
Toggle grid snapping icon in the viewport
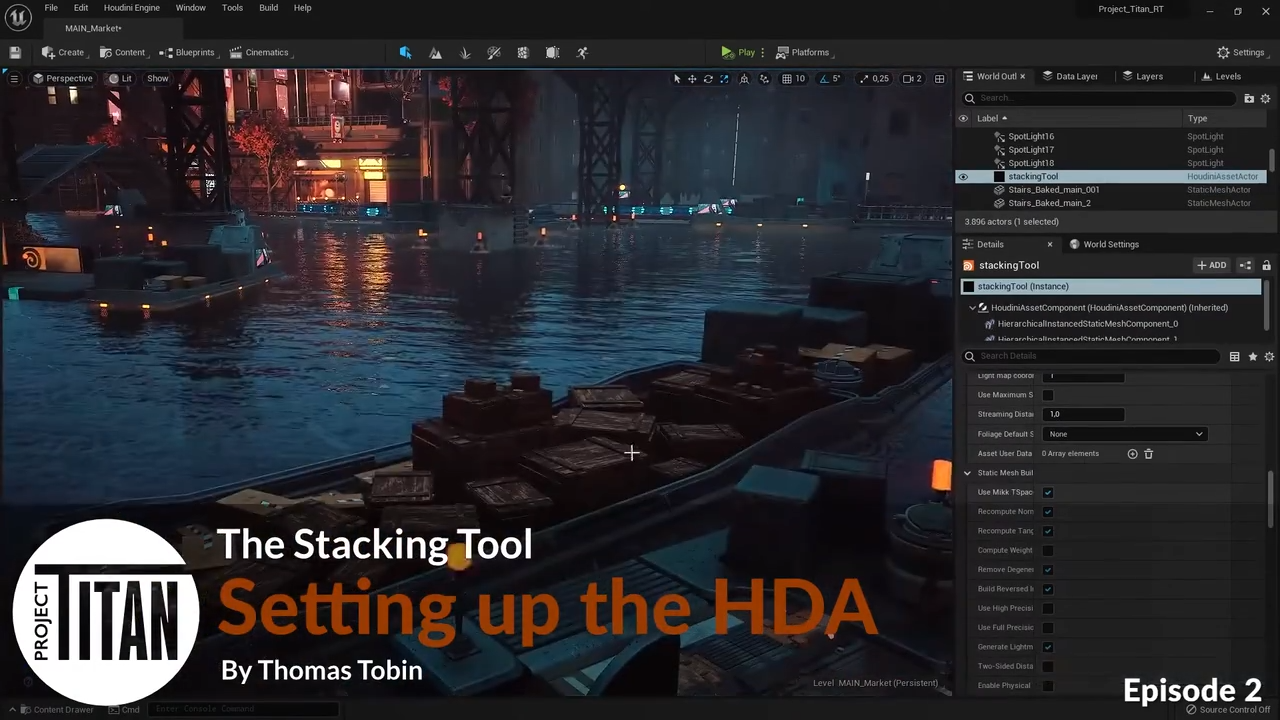(x=787, y=78)
